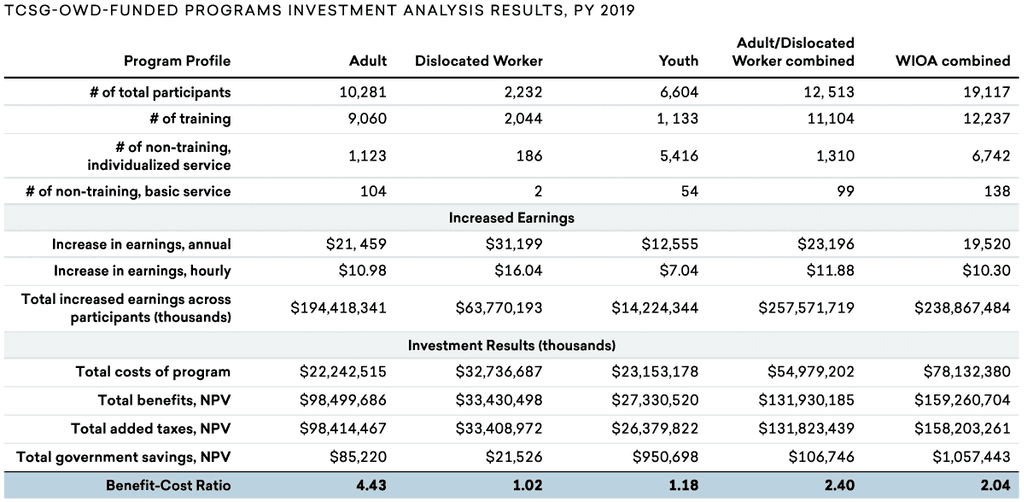Select the Youth government savings cell $950,698
The image size is (1024, 502).
(664, 457)
